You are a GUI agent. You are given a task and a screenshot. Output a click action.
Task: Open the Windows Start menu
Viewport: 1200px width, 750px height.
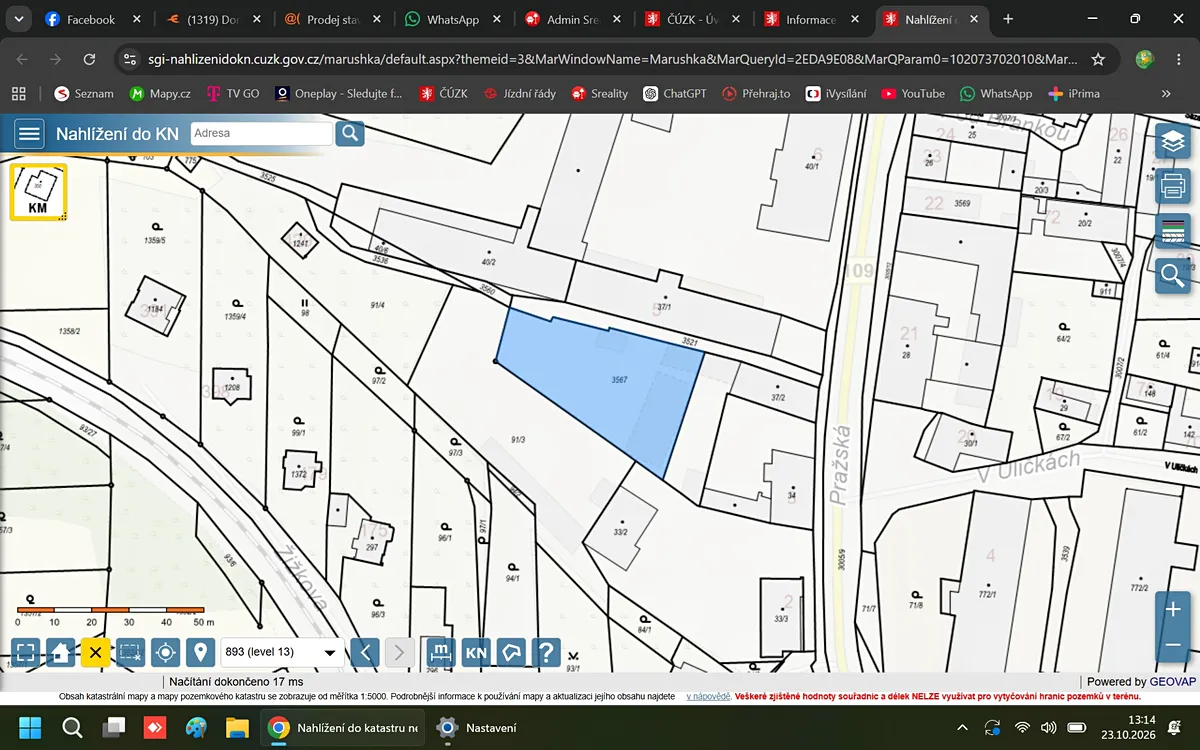click(x=30, y=727)
